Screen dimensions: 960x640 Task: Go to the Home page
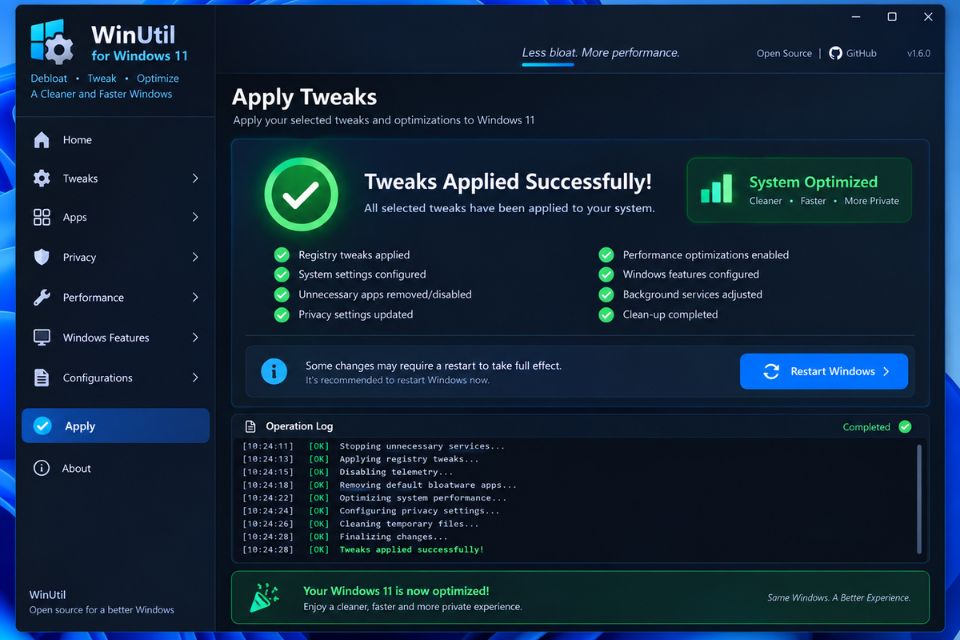(116, 140)
